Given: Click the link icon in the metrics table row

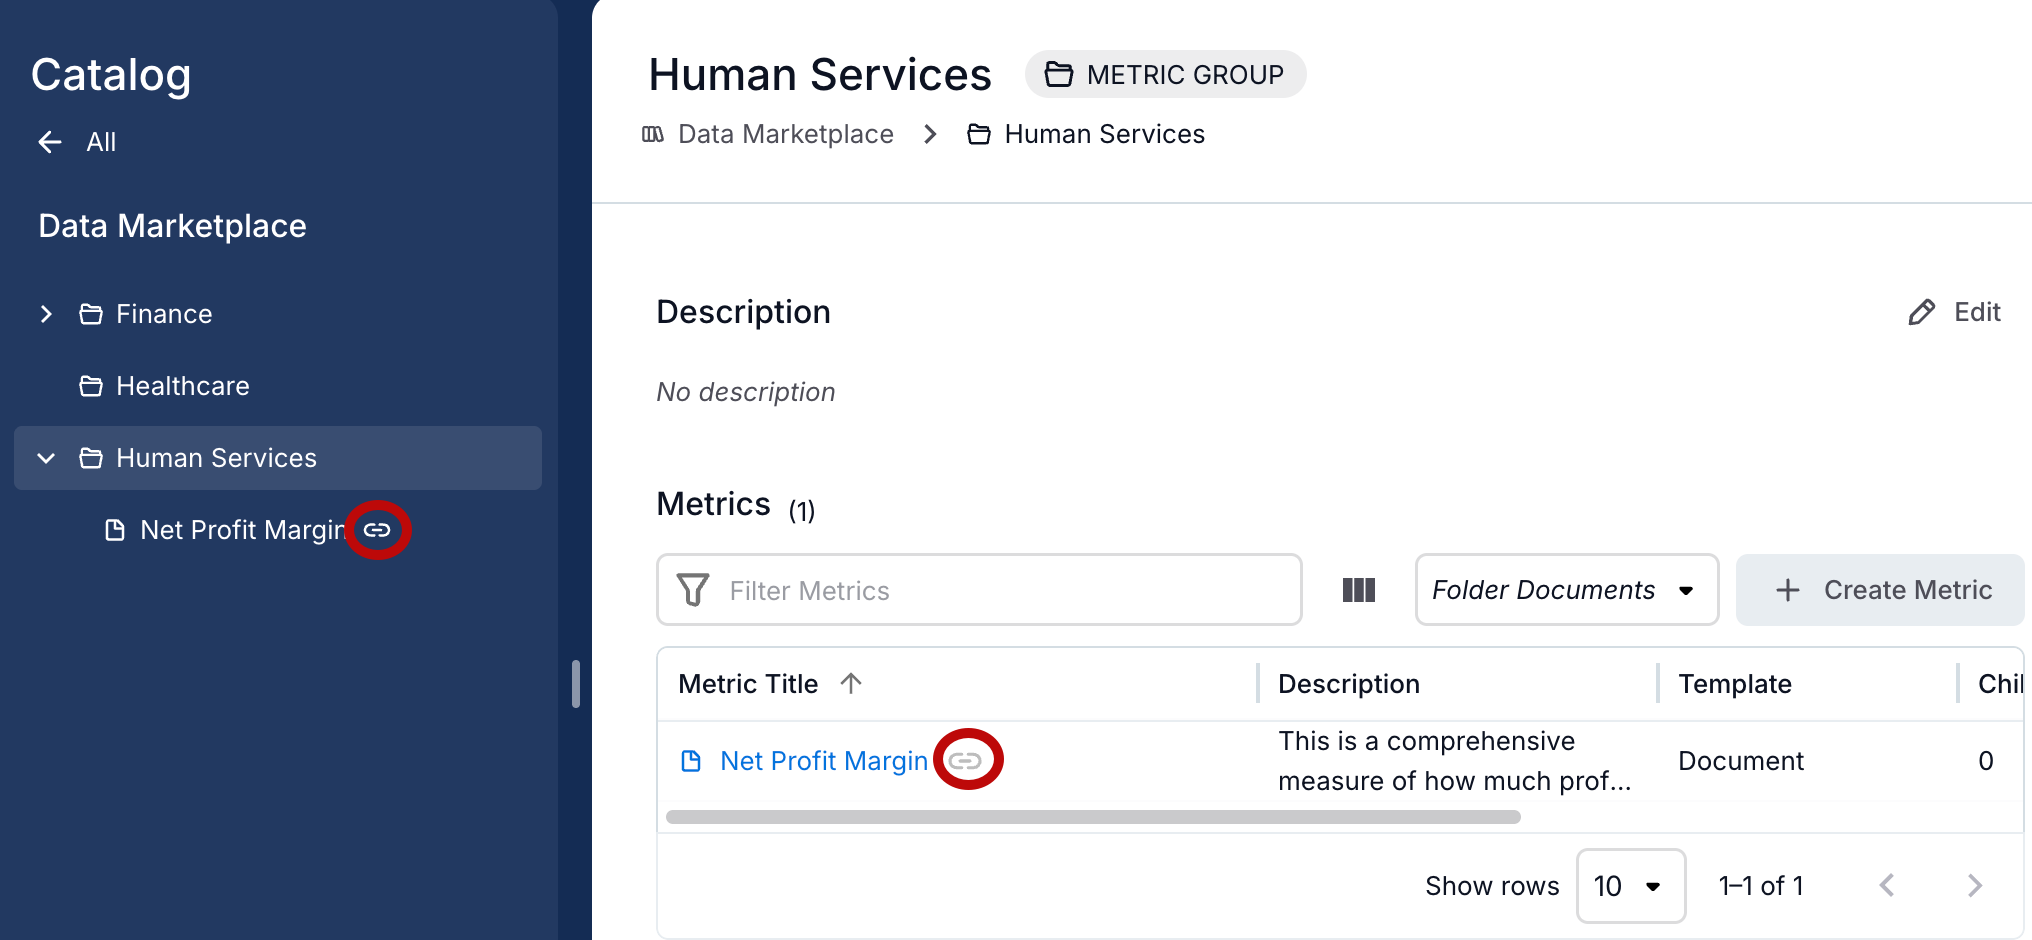Looking at the screenshot, I should click(965, 761).
